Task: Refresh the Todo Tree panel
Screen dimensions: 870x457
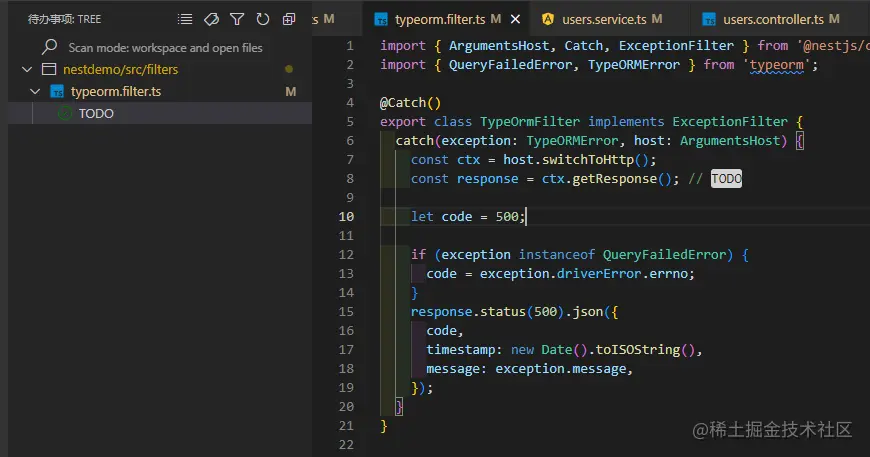Action: tap(263, 19)
